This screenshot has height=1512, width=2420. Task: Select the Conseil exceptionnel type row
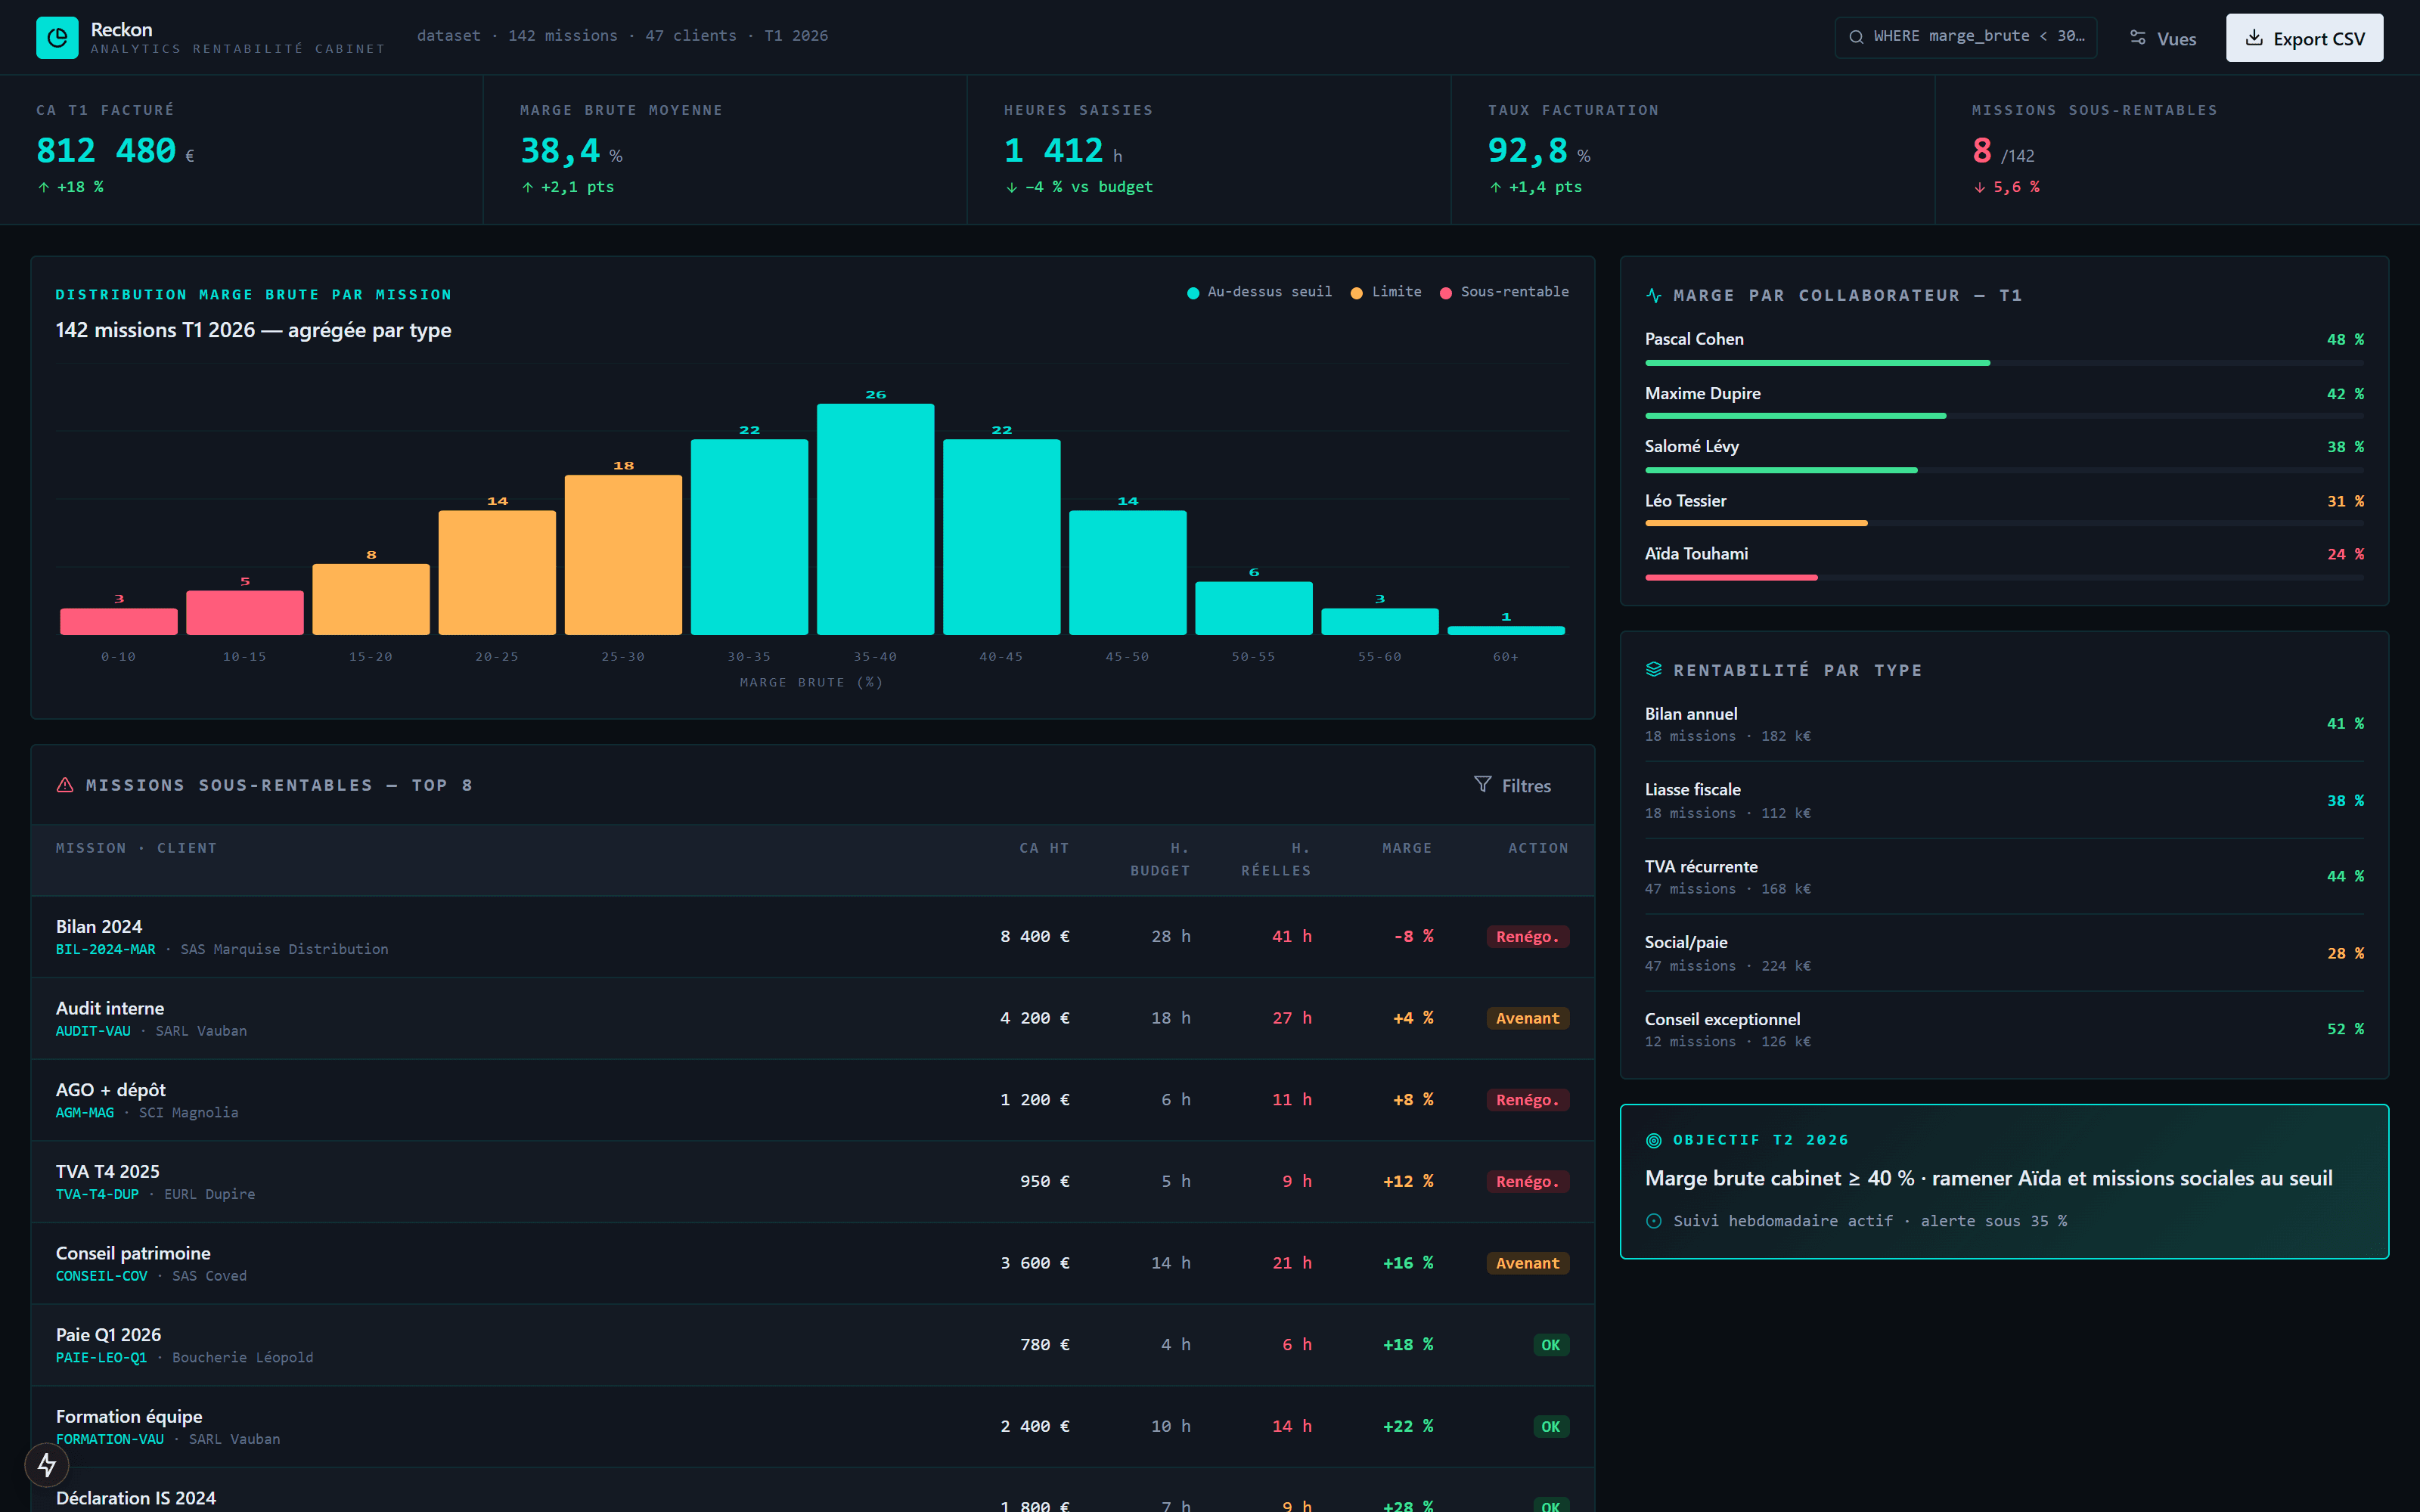click(2004, 1030)
